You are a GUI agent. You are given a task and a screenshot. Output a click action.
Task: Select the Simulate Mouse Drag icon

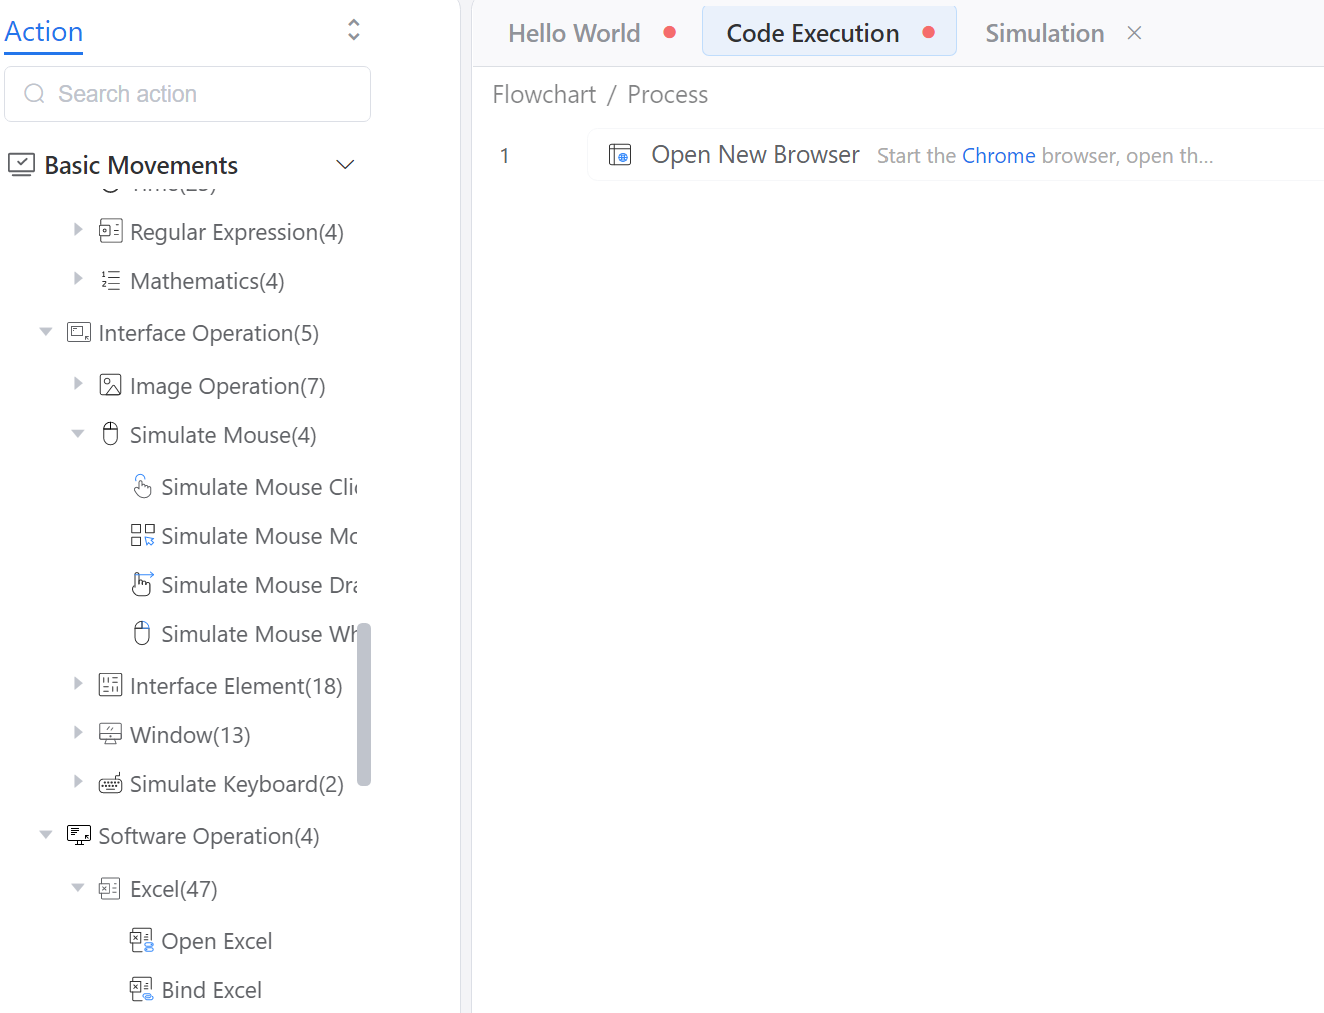142,584
